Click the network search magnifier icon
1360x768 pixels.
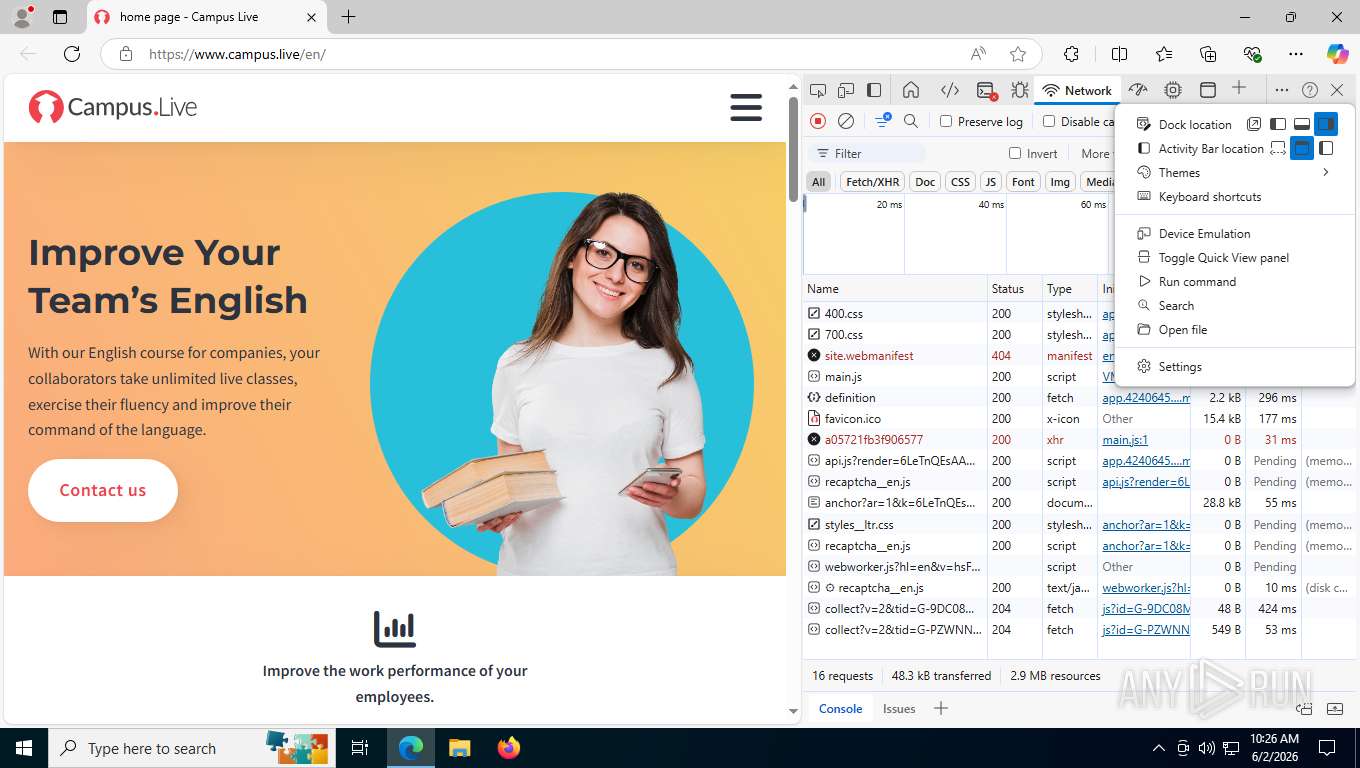coord(911,121)
